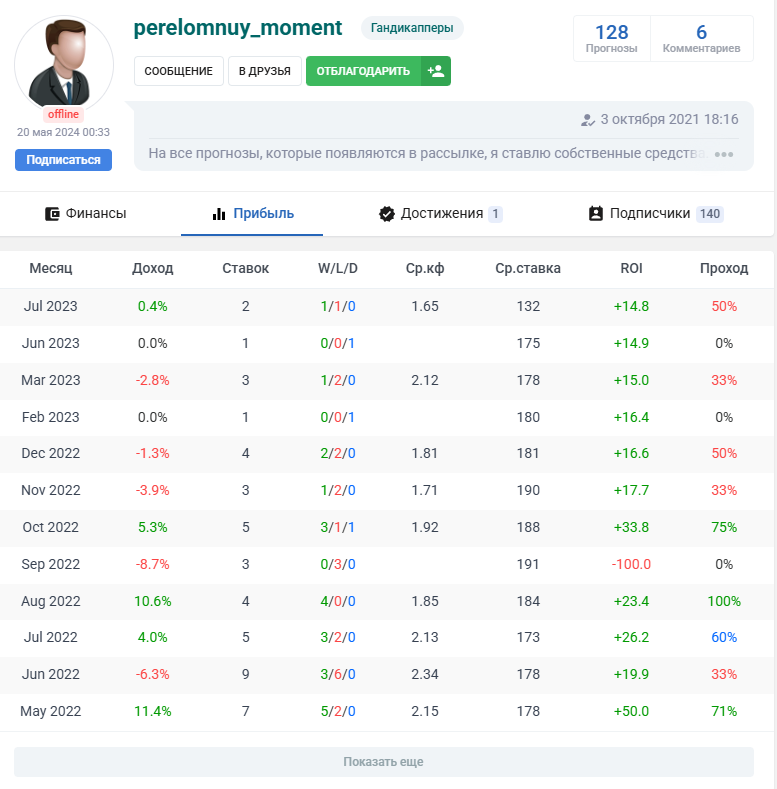Open the Финансы tab
This screenshot has width=777, height=789.
pos(86,213)
